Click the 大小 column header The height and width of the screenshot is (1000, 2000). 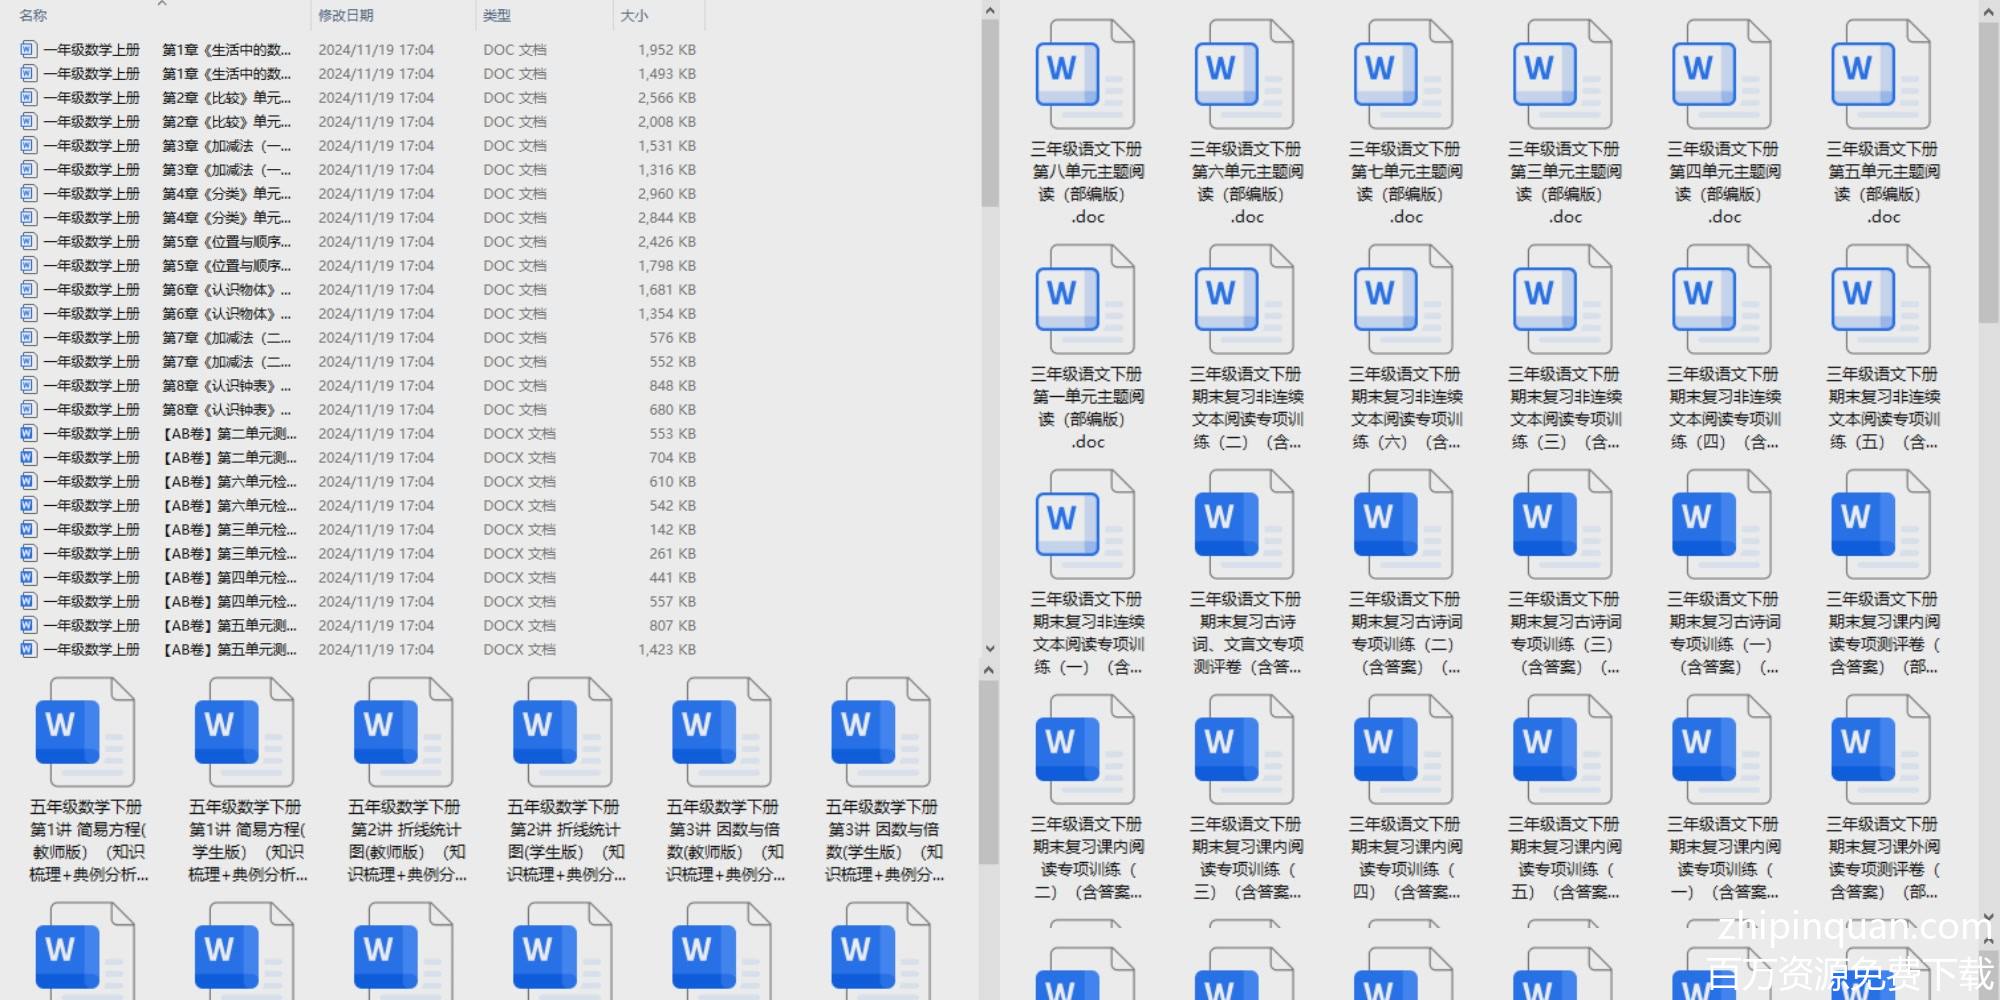click(x=634, y=16)
